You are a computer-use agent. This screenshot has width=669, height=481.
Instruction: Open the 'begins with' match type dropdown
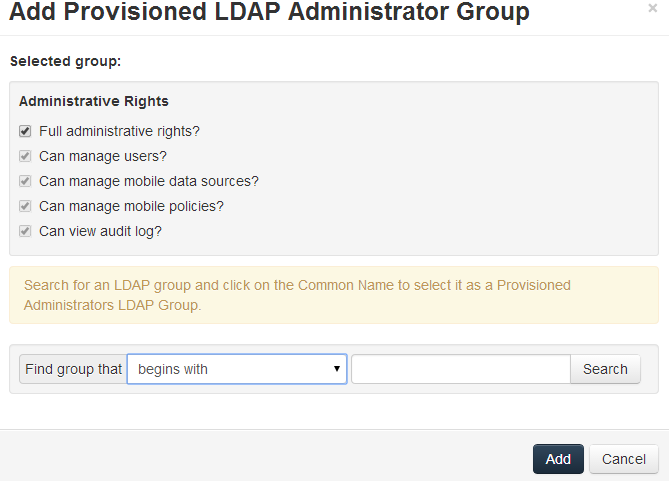236,369
